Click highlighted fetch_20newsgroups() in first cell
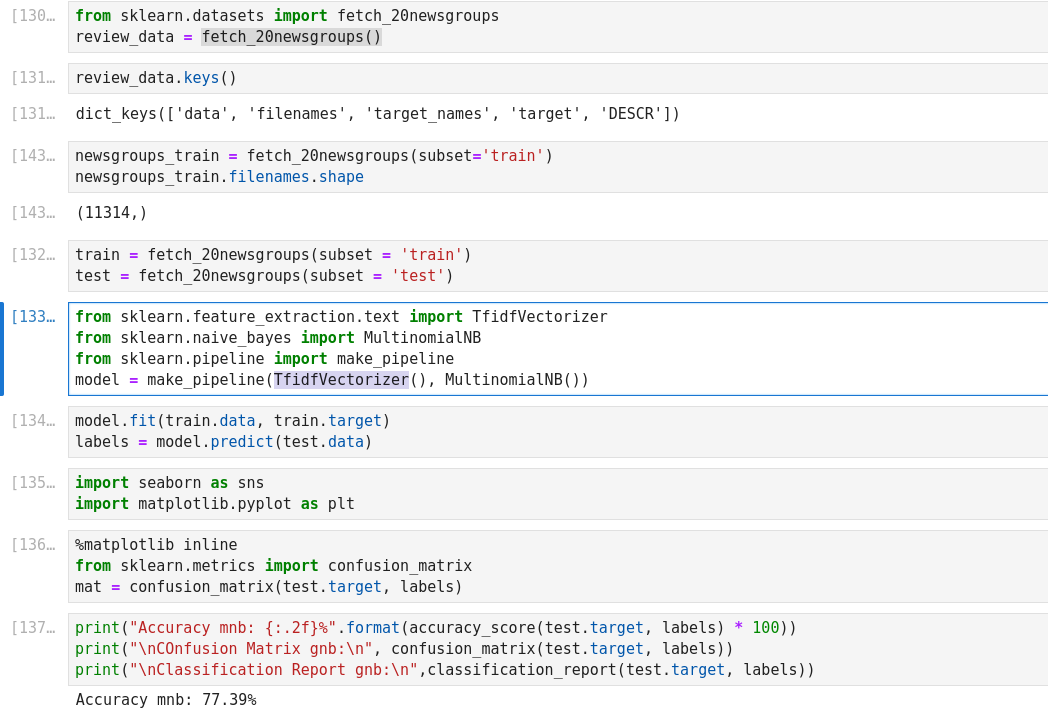1048x724 pixels. (x=291, y=37)
